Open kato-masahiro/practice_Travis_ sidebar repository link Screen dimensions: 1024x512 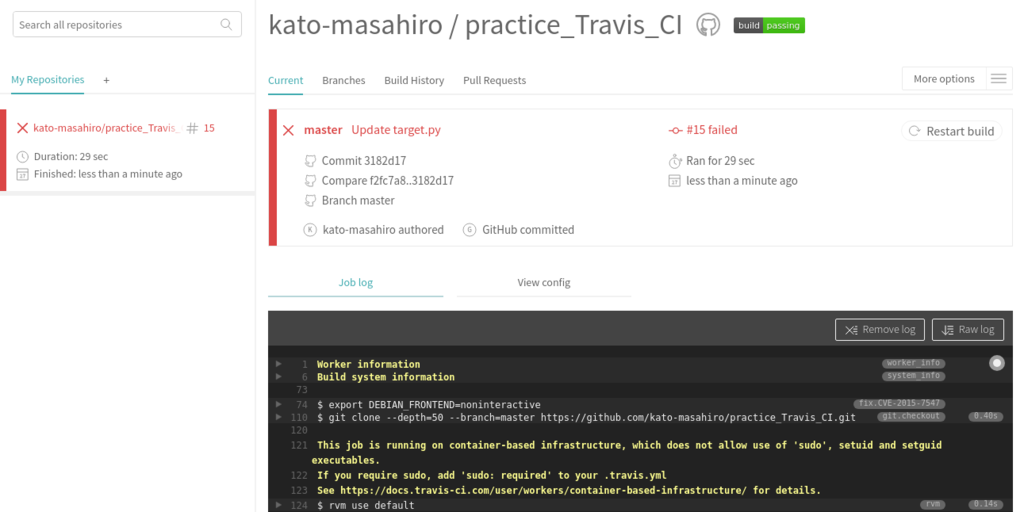107,128
